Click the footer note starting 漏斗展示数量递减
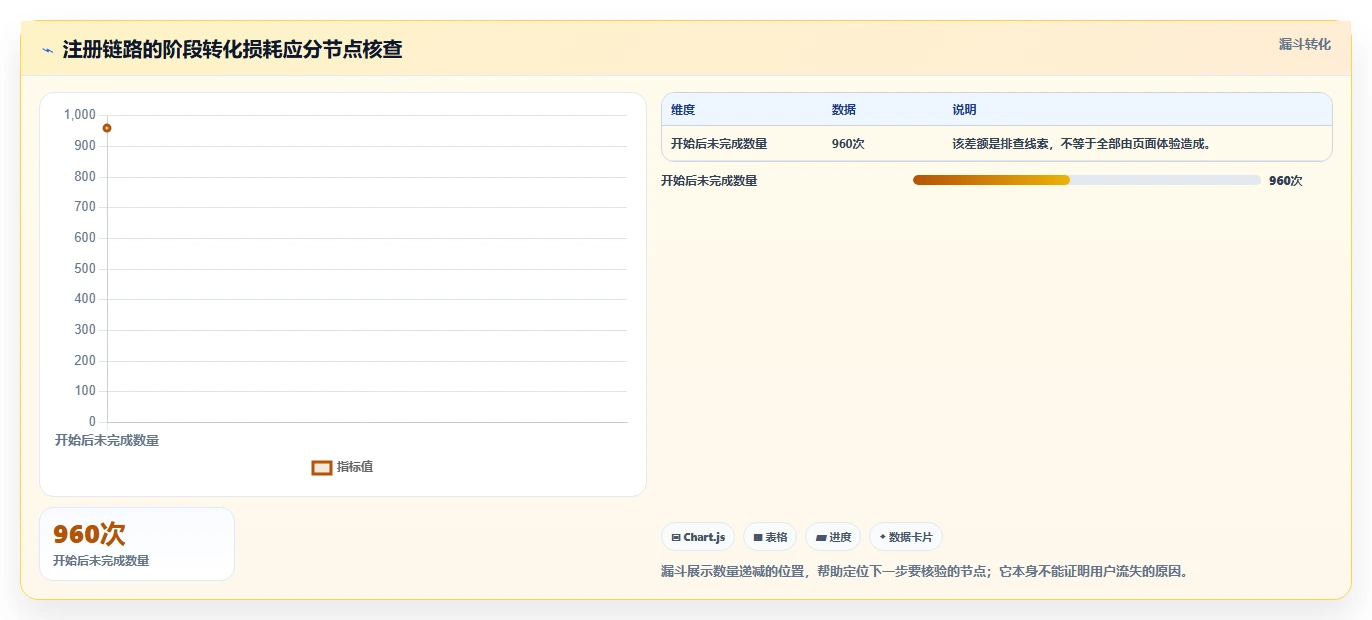The height and width of the screenshot is (620, 1372). click(x=924, y=572)
